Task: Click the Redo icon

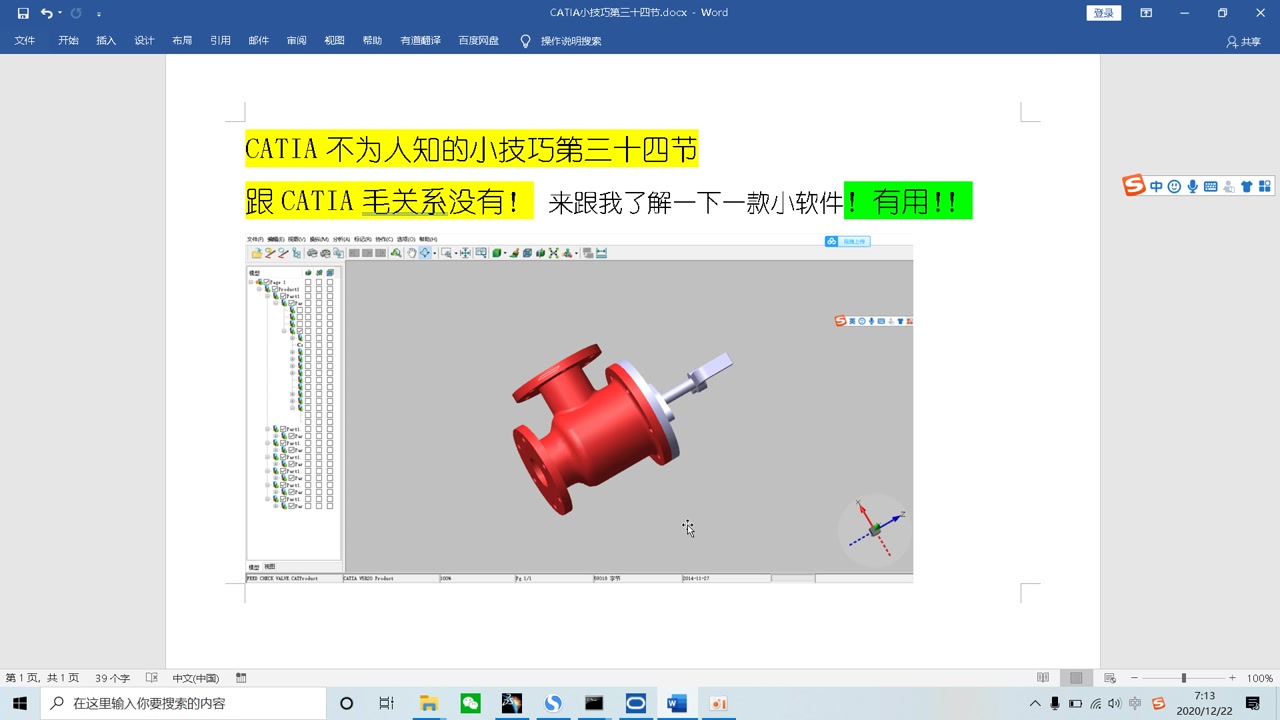Action: [x=76, y=13]
